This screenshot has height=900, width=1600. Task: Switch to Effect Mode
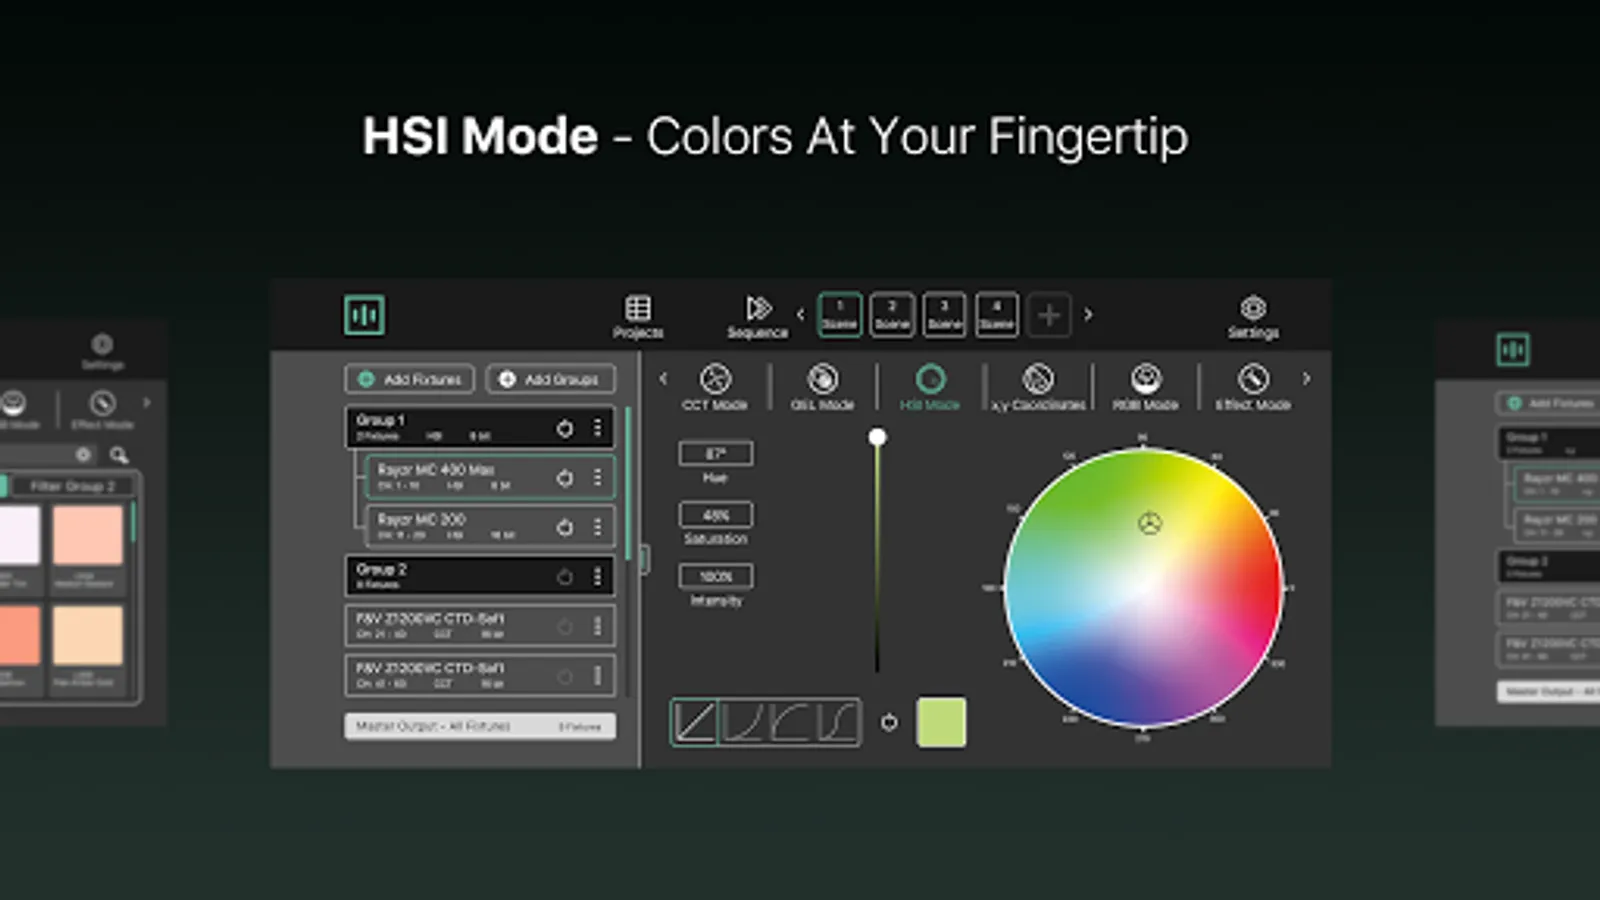(1253, 387)
